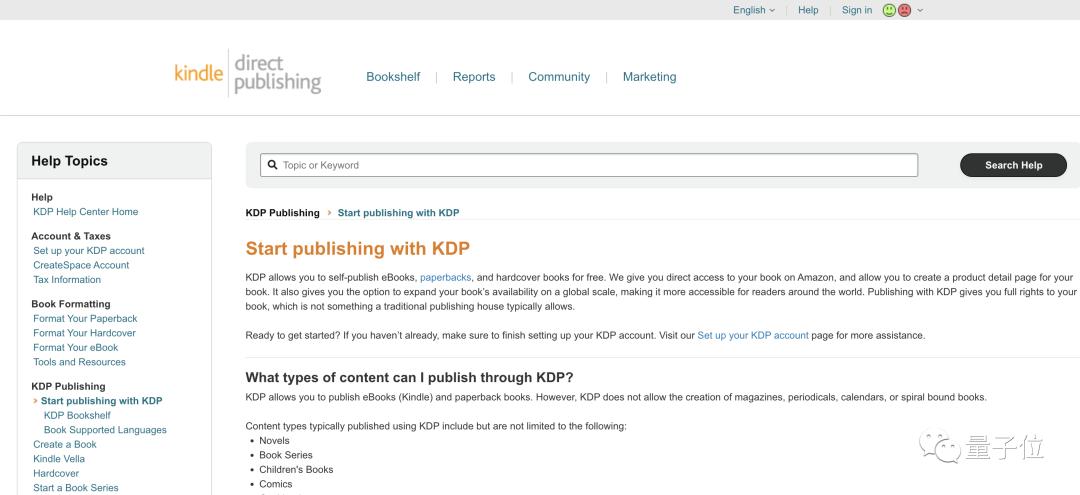1080x495 pixels.
Task: Click the Book Formatting section heading
Action: [71, 304]
